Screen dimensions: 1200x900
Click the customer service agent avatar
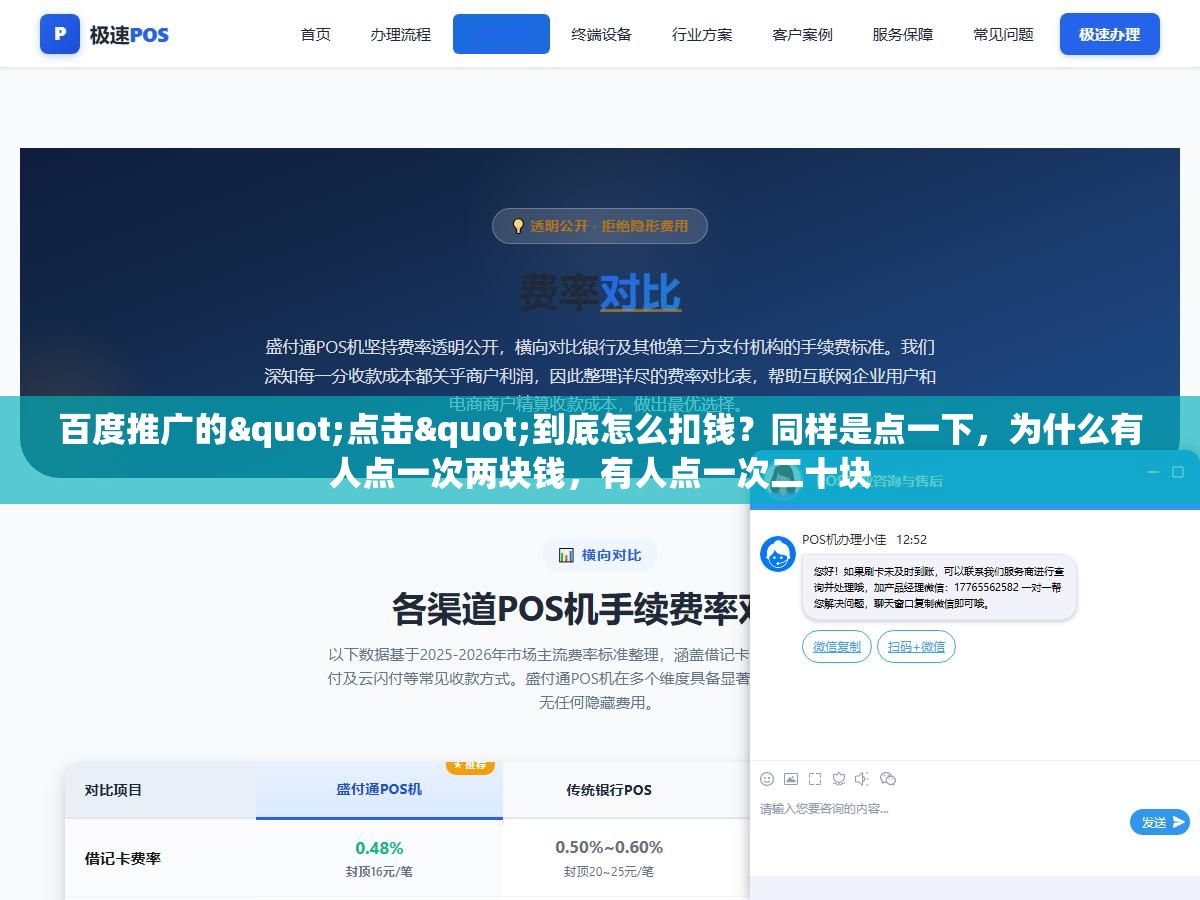click(778, 554)
